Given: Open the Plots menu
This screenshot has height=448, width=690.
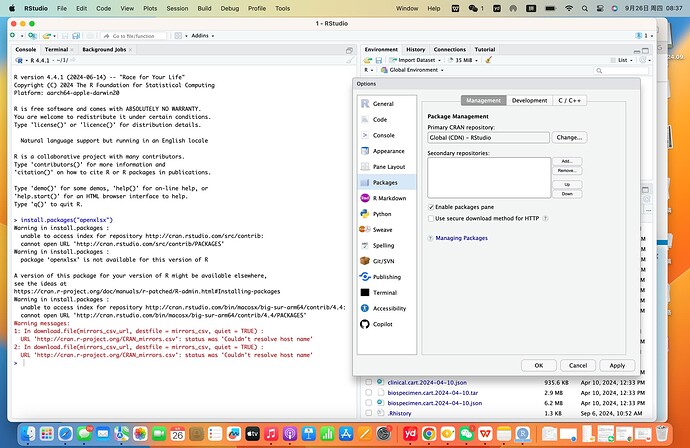Looking at the screenshot, I should (x=150, y=8).
